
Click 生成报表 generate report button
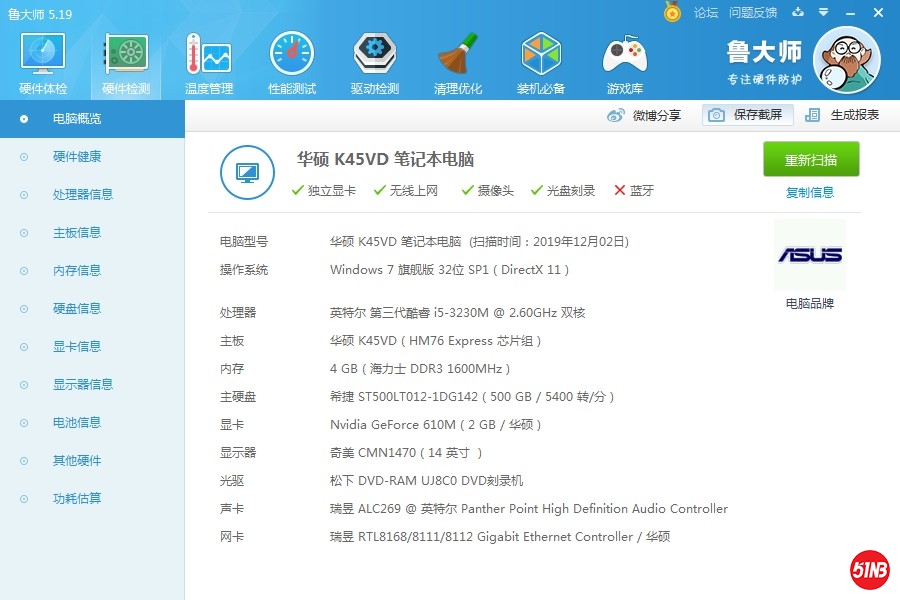[842, 115]
